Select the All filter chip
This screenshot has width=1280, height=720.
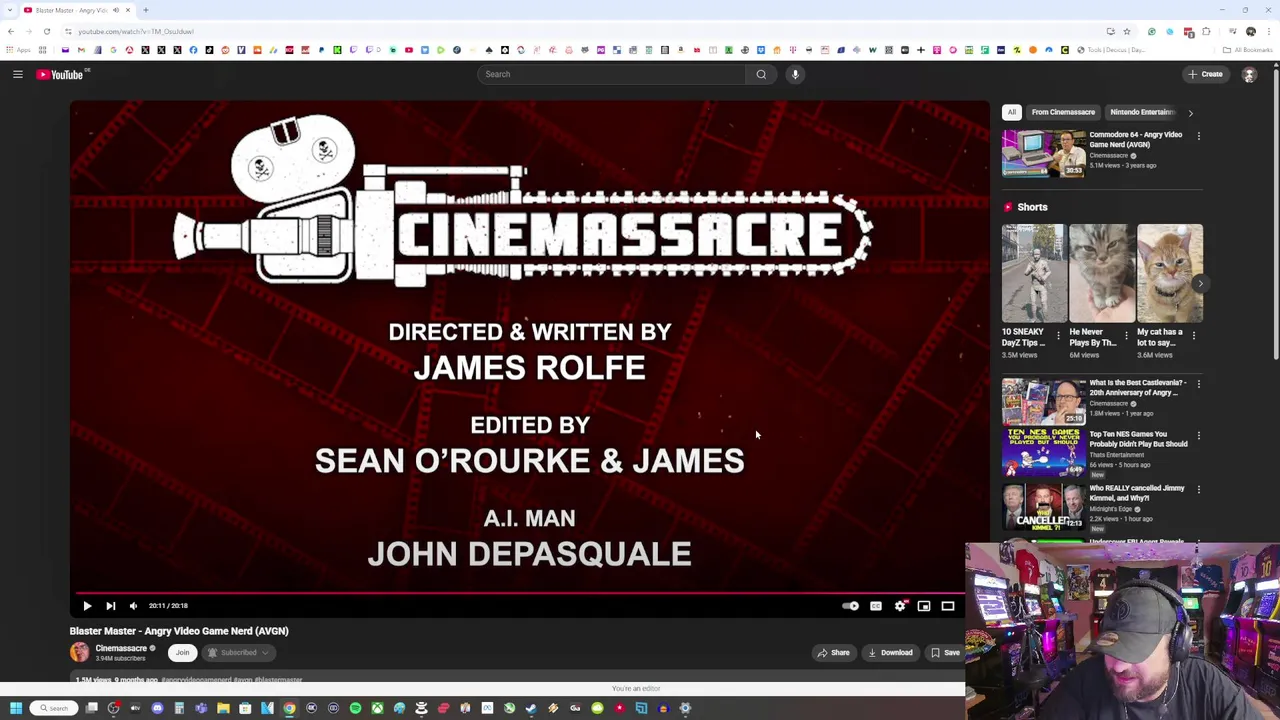click(x=1012, y=112)
